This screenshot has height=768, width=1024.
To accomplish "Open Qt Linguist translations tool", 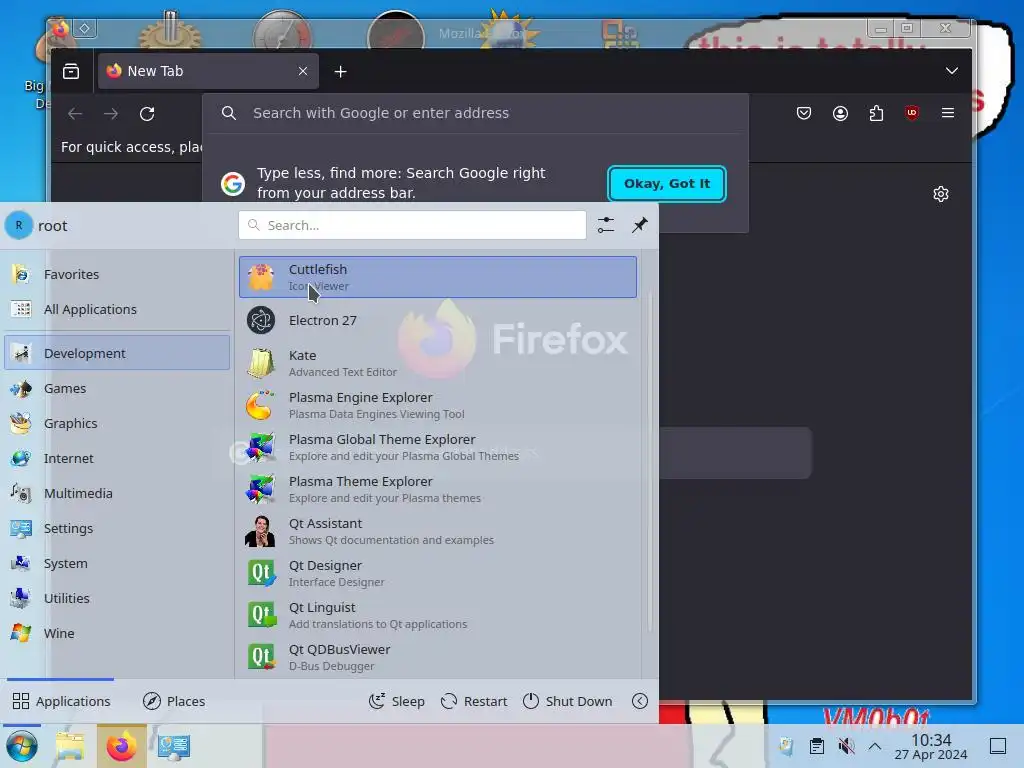I will 438,615.
